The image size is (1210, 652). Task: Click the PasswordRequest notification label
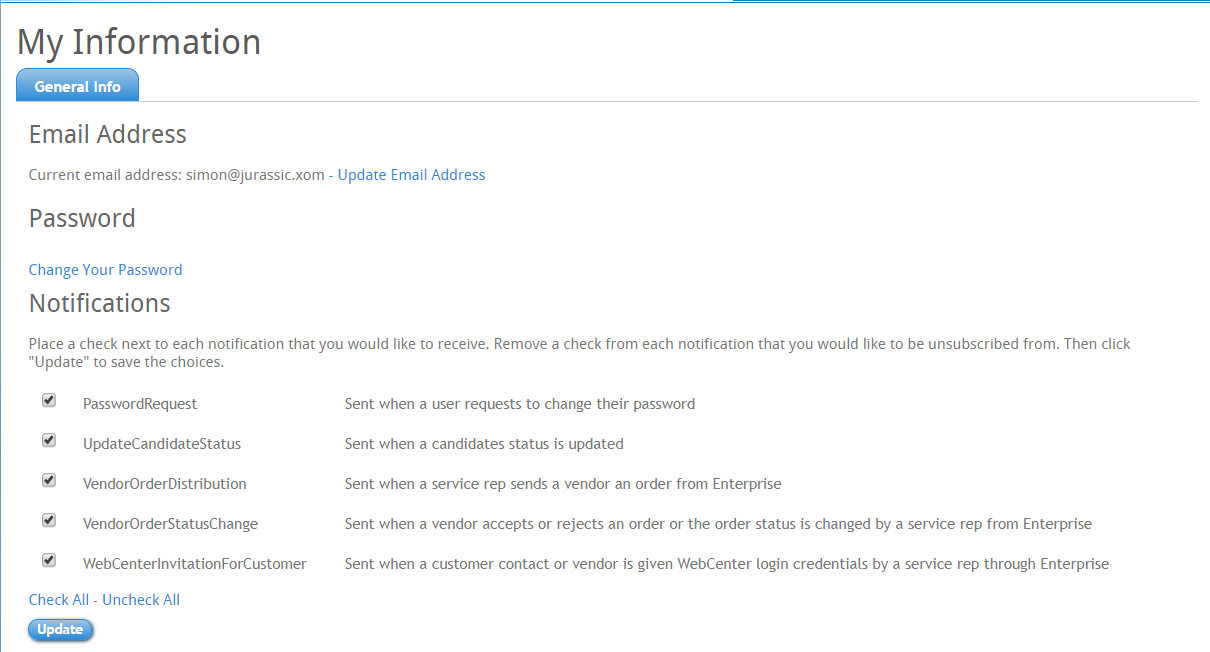140,404
